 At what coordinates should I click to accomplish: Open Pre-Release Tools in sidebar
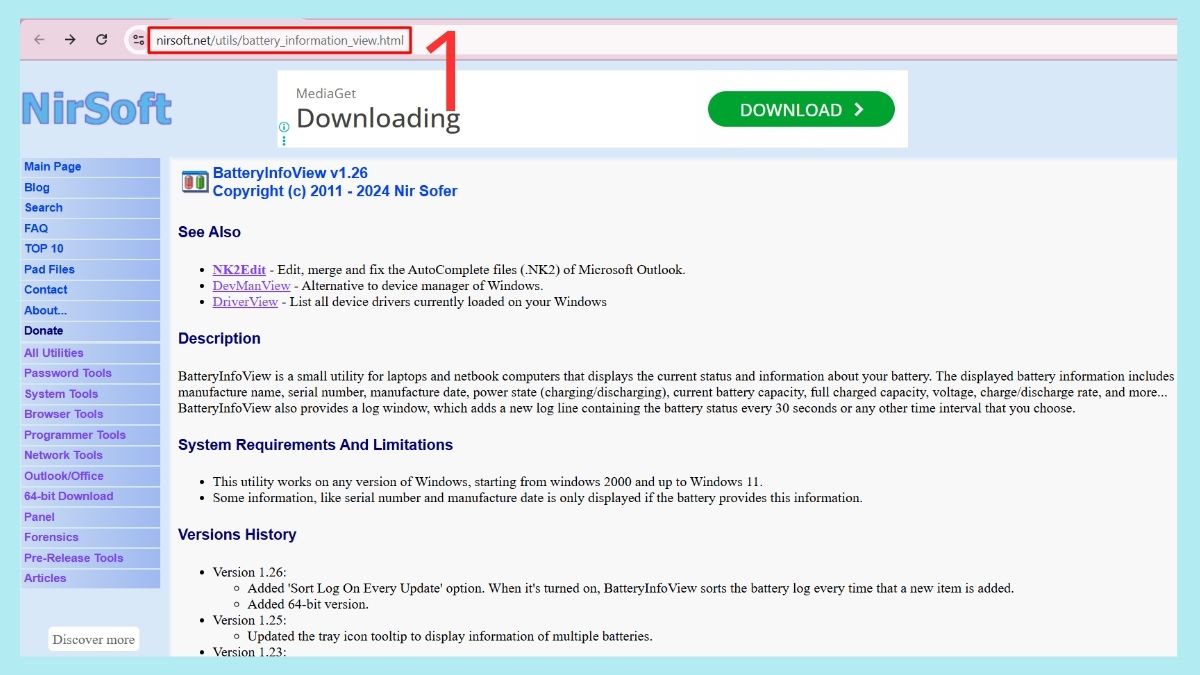pos(74,558)
